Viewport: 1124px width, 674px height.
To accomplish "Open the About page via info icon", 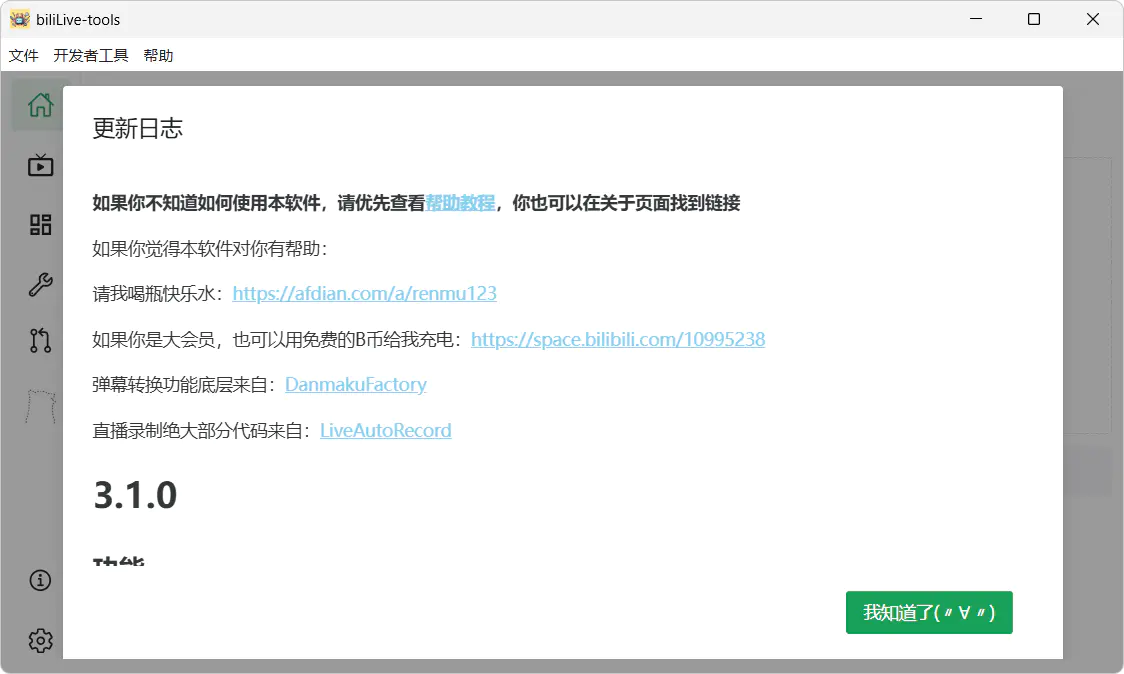I will coord(40,580).
